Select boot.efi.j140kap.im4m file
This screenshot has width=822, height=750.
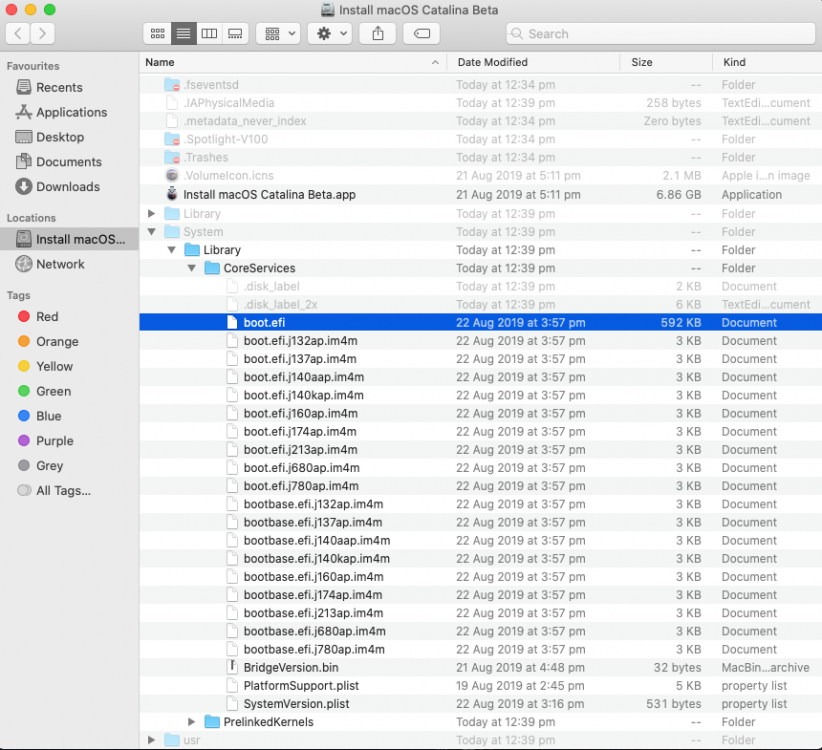pos(480,395)
